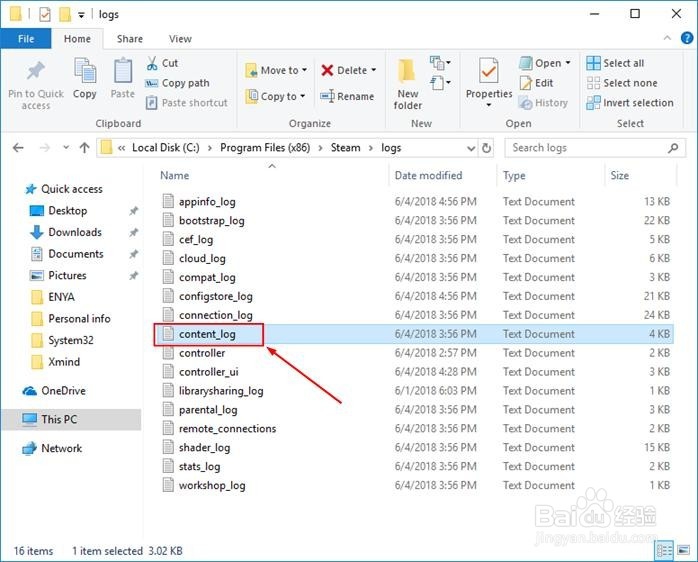Select OneDrive in navigation pane
Image resolution: width=698 pixels, height=562 pixels.
pos(54,391)
